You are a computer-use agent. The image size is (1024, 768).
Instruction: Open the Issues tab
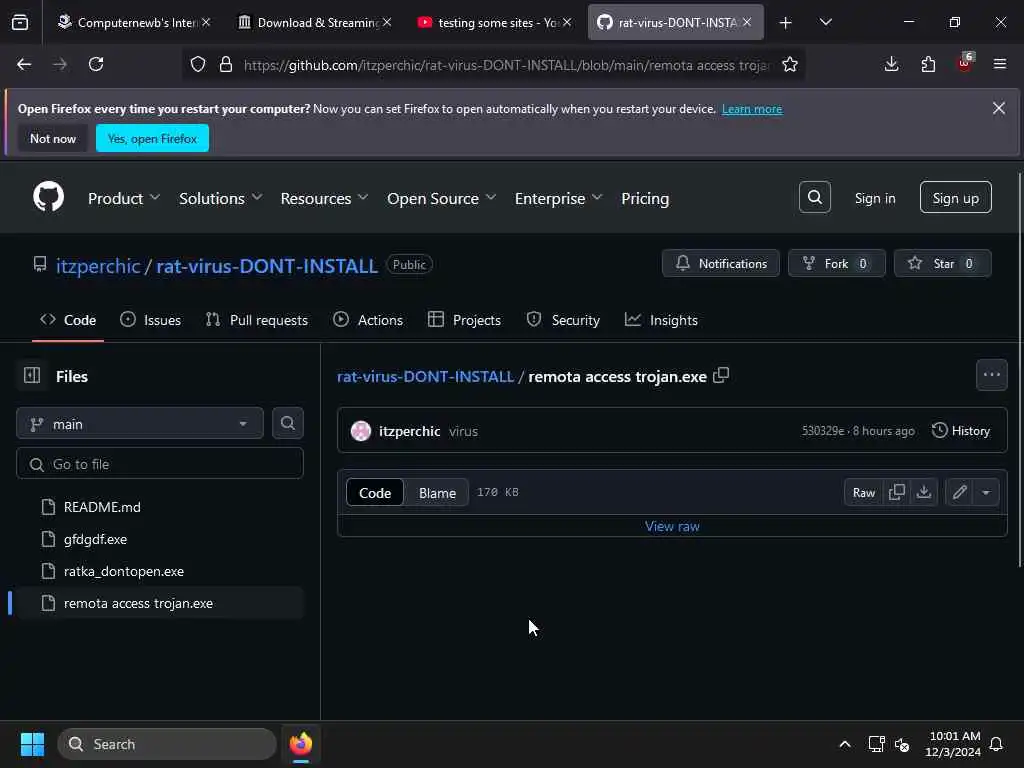click(x=151, y=320)
